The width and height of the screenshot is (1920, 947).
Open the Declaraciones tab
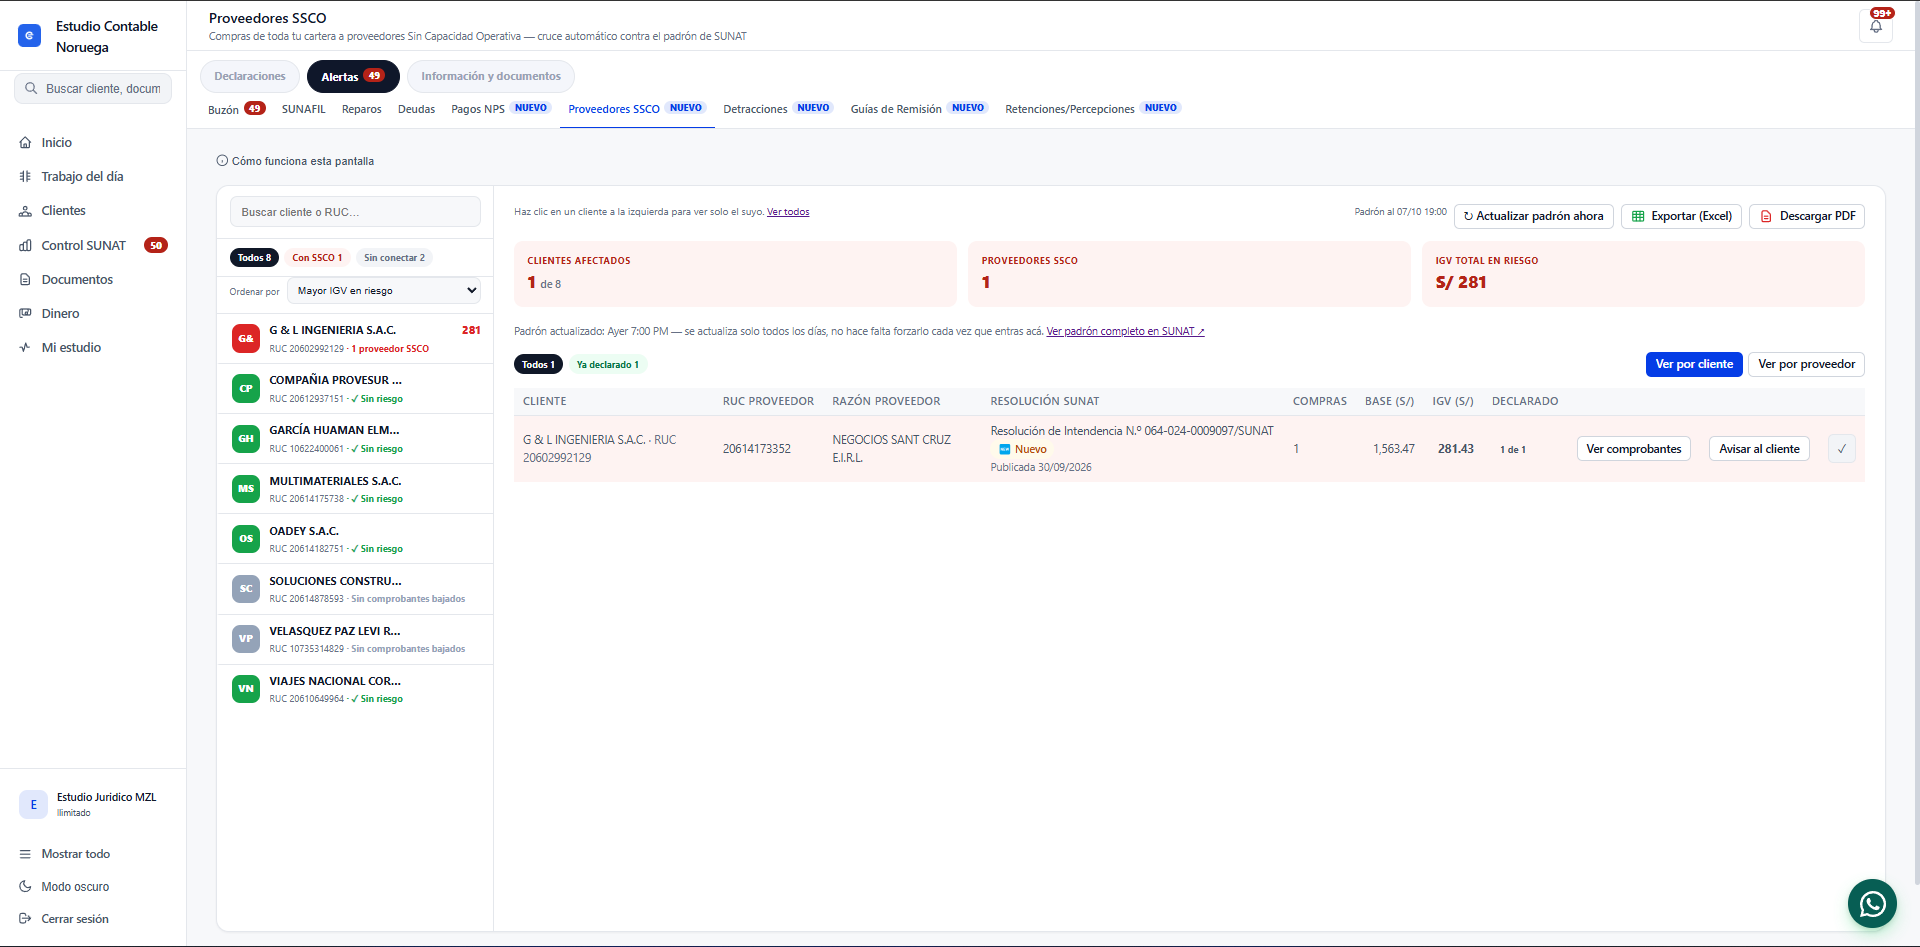click(x=250, y=77)
